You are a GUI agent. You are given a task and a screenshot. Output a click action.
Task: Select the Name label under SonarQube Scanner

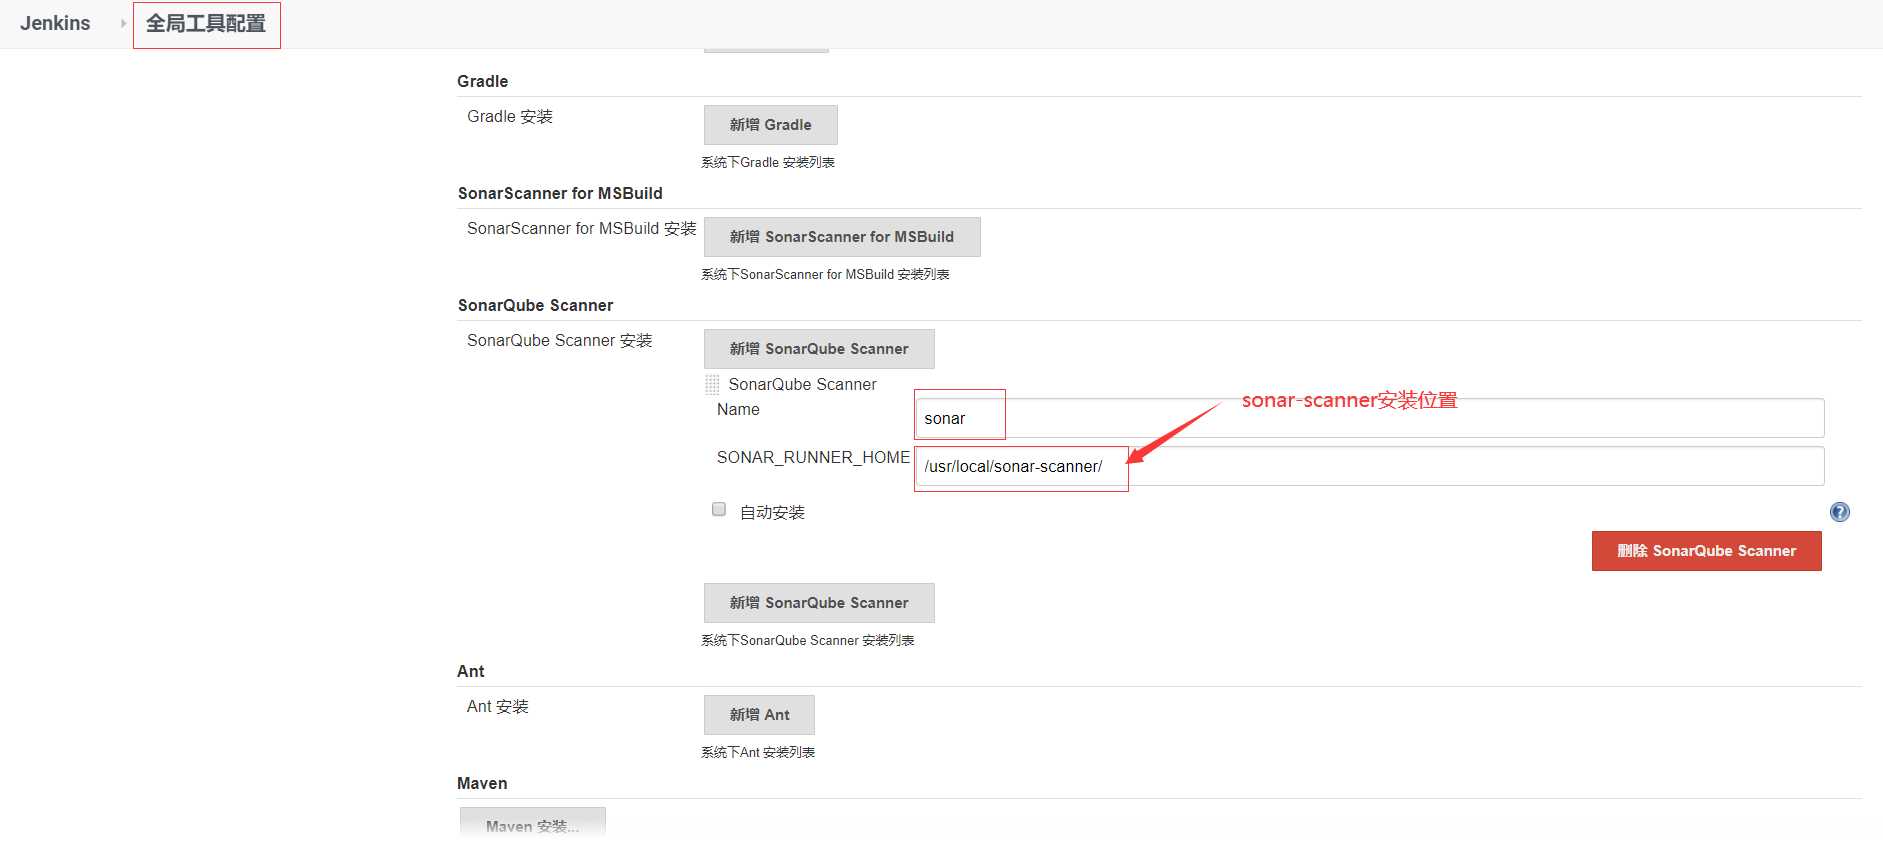point(738,409)
